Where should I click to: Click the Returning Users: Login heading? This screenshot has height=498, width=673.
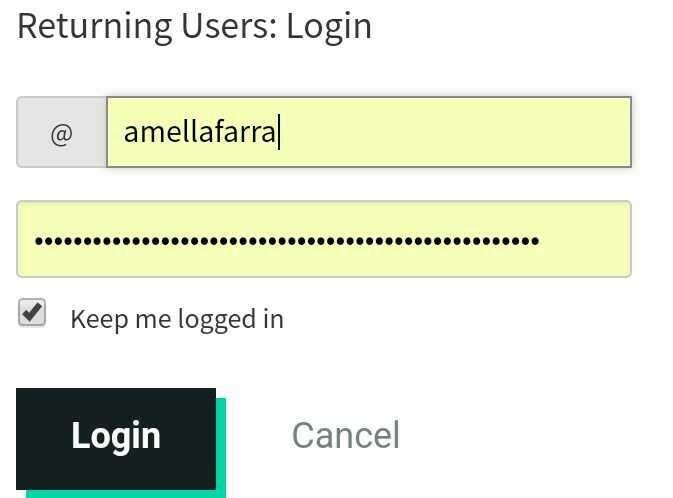[195, 27]
